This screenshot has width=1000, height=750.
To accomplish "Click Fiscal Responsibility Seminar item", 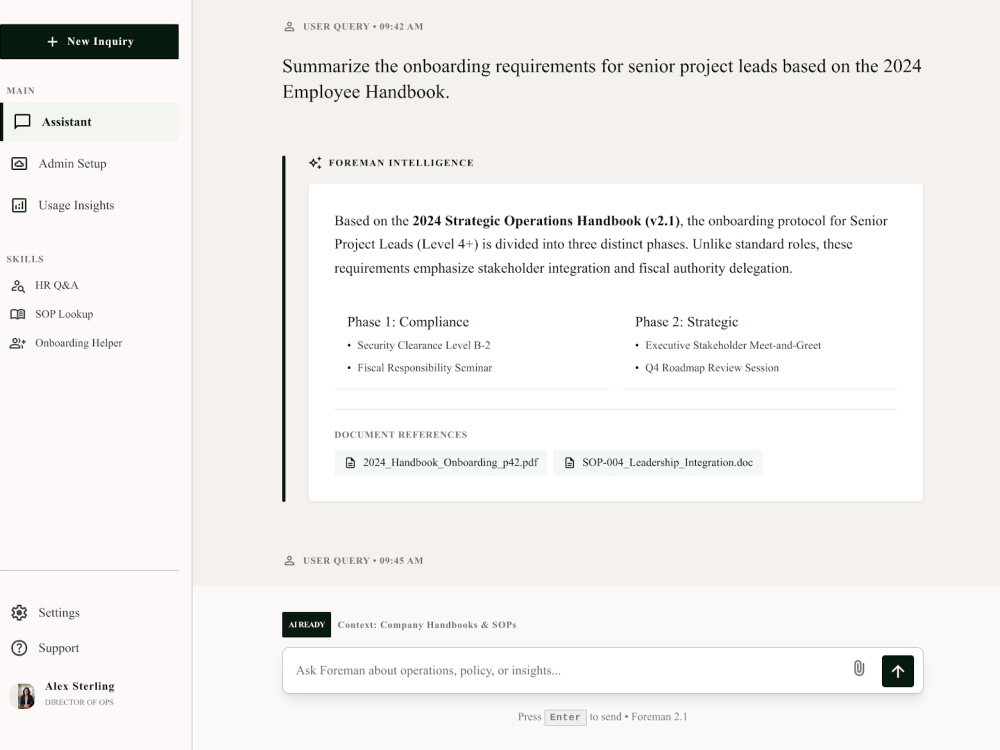I will click(x=425, y=368).
